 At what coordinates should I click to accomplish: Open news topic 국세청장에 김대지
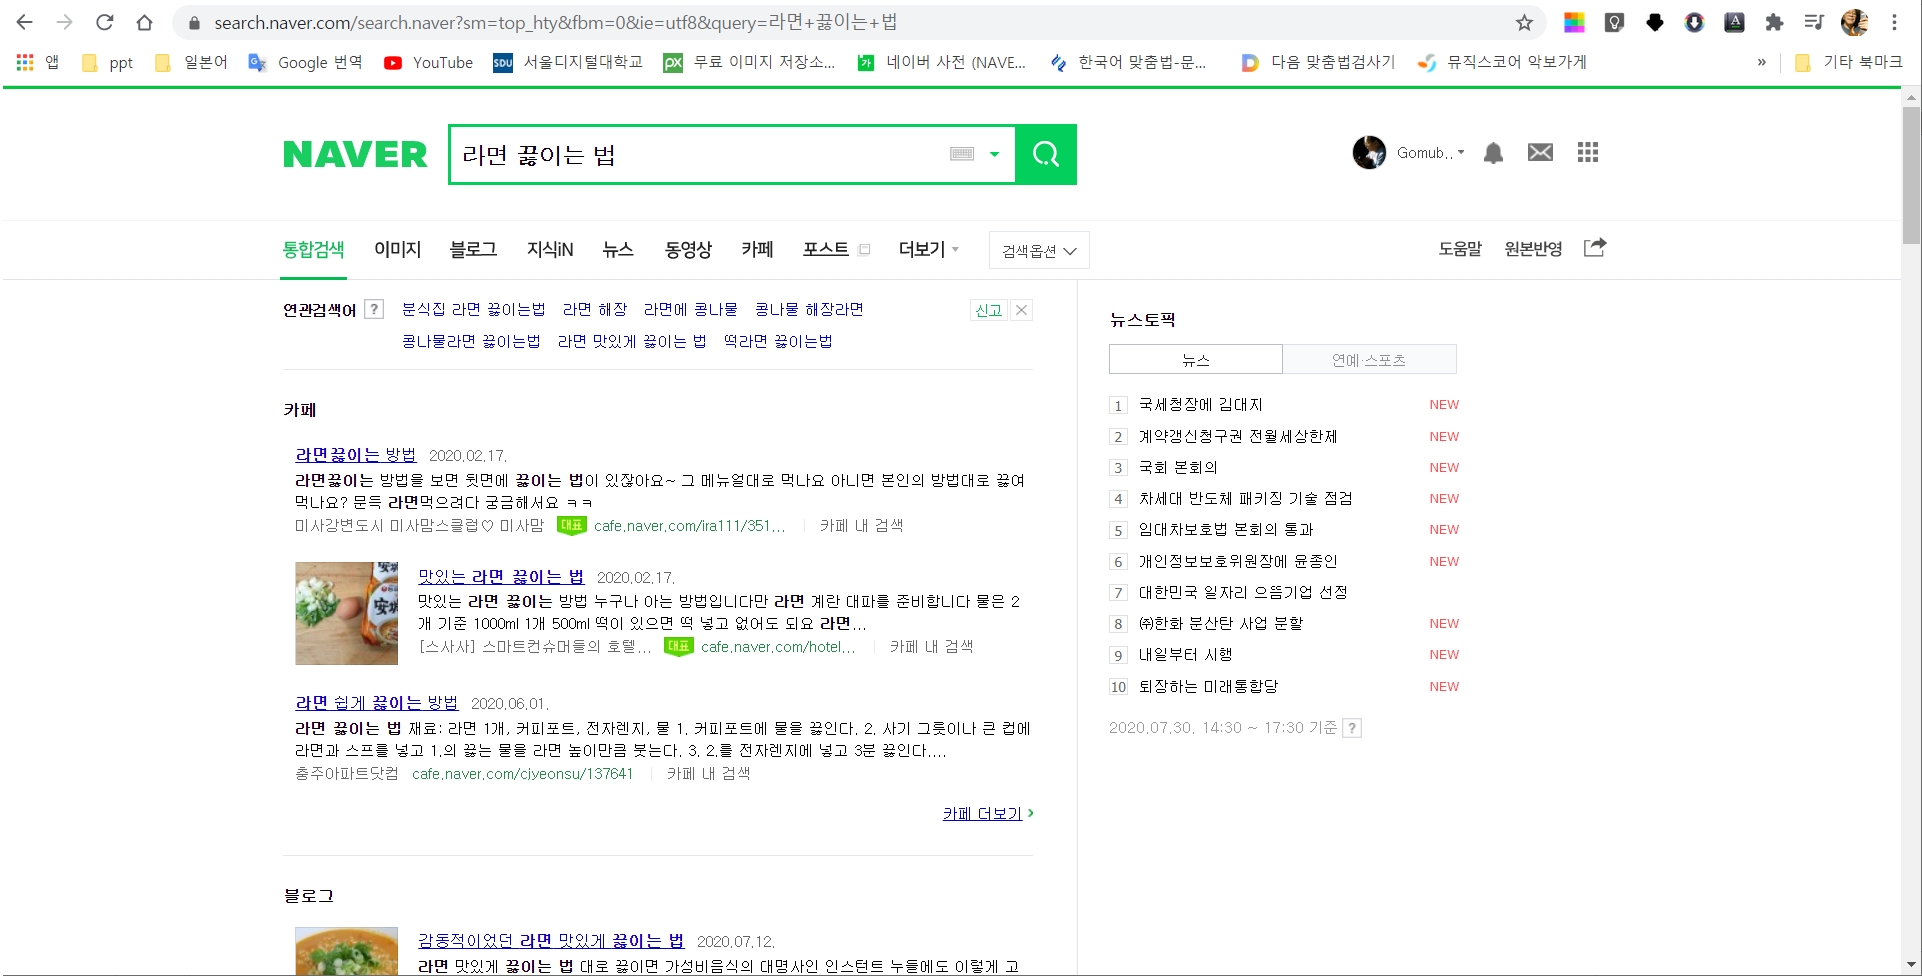point(1201,404)
